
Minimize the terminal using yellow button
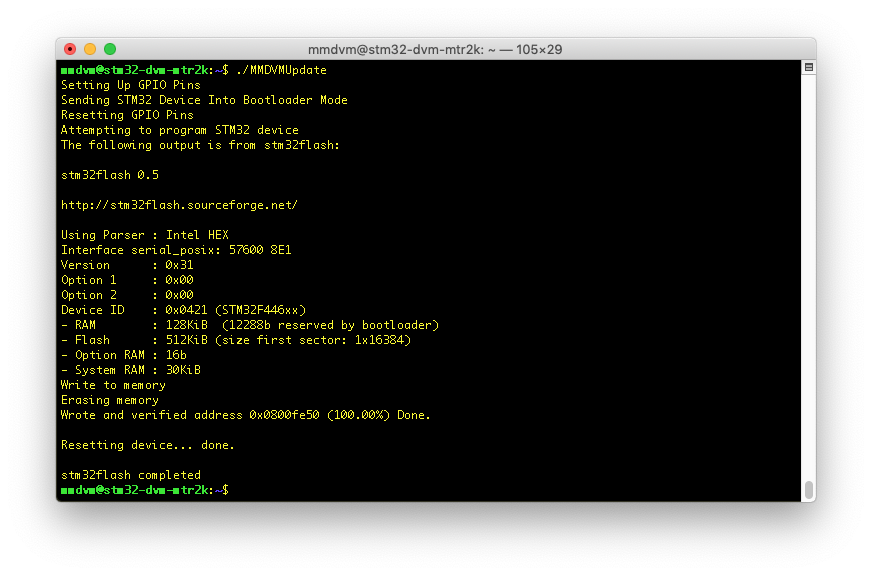(x=90, y=49)
